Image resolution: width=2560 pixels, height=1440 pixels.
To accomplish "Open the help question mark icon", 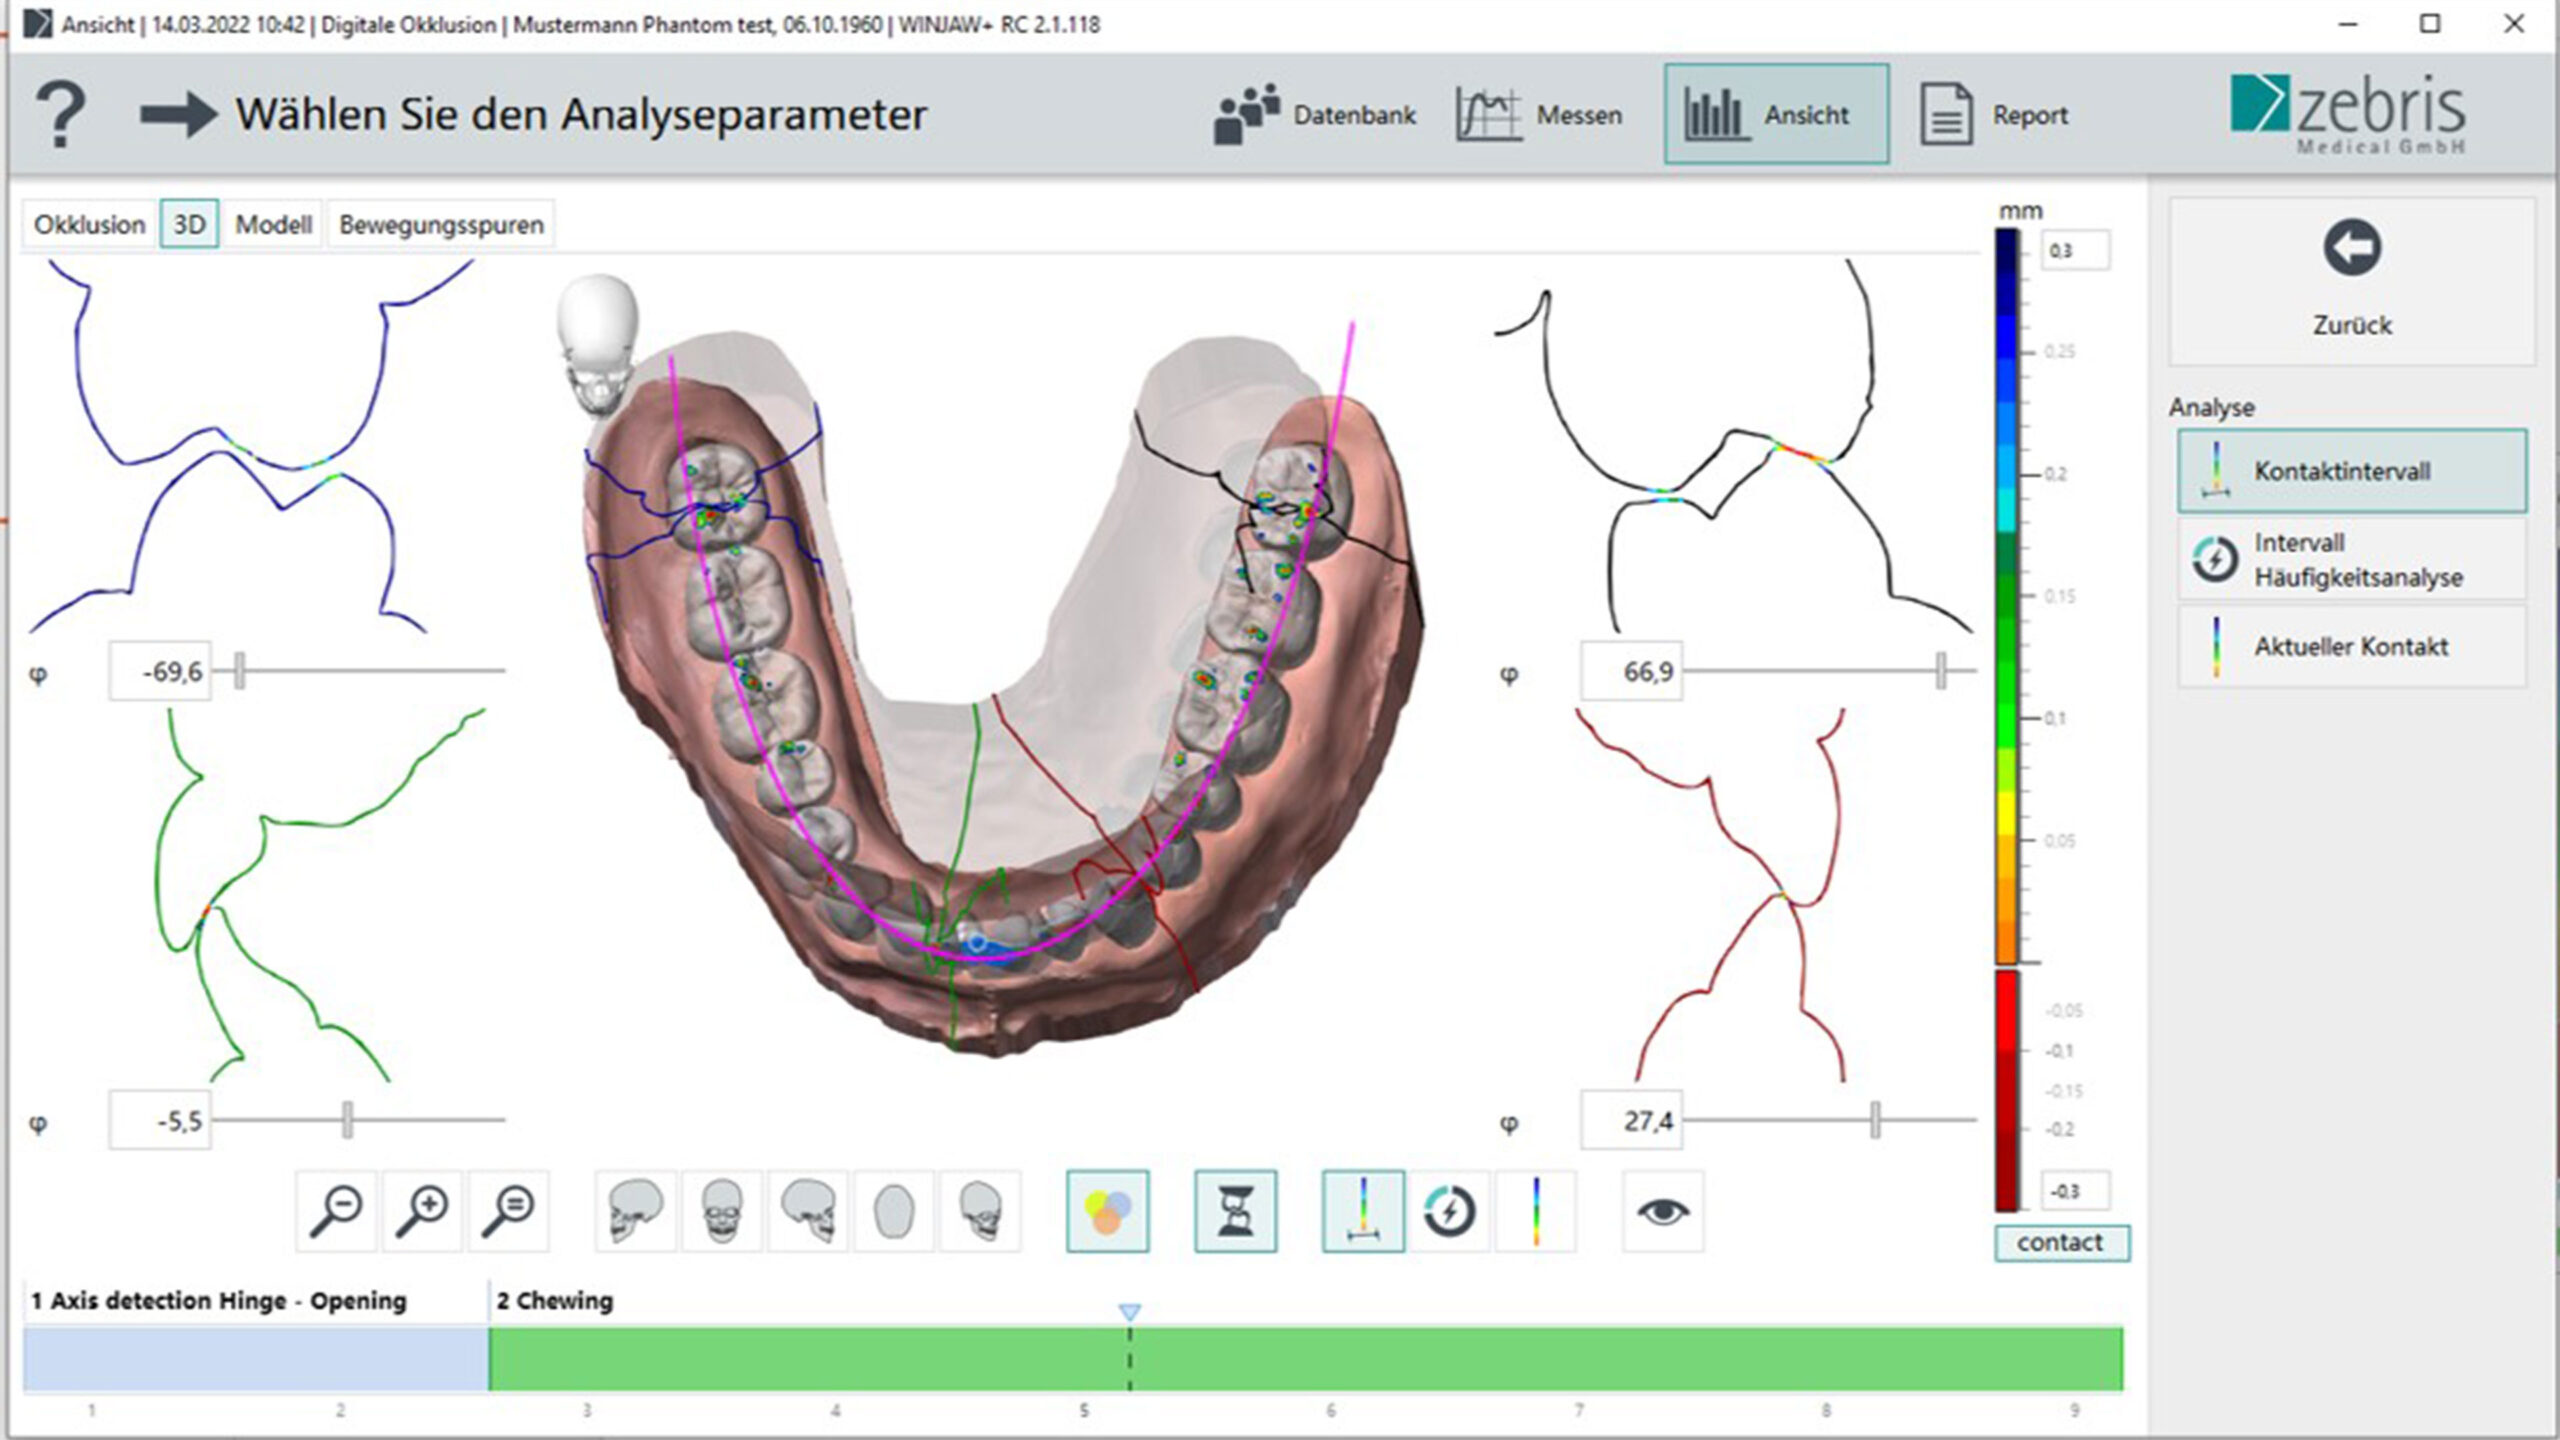I will pos(60,115).
